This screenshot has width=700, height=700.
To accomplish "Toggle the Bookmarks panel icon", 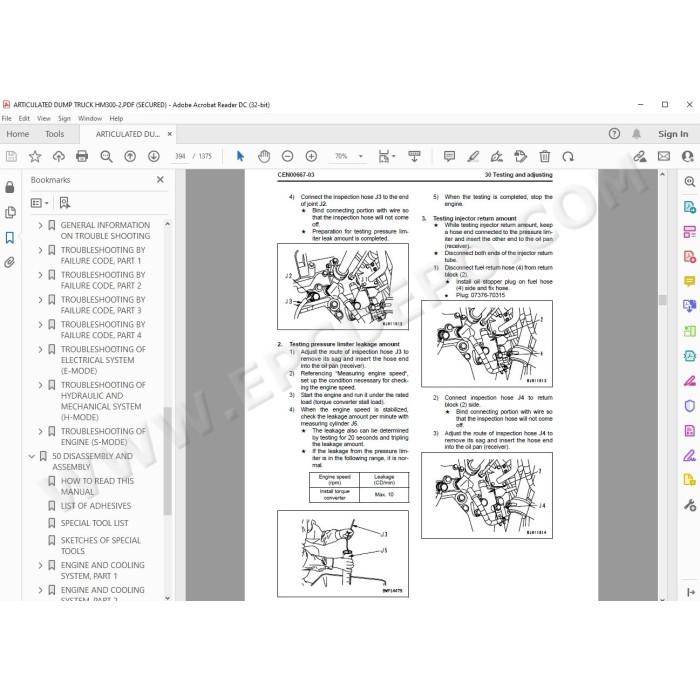I will [x=10, y=237].
